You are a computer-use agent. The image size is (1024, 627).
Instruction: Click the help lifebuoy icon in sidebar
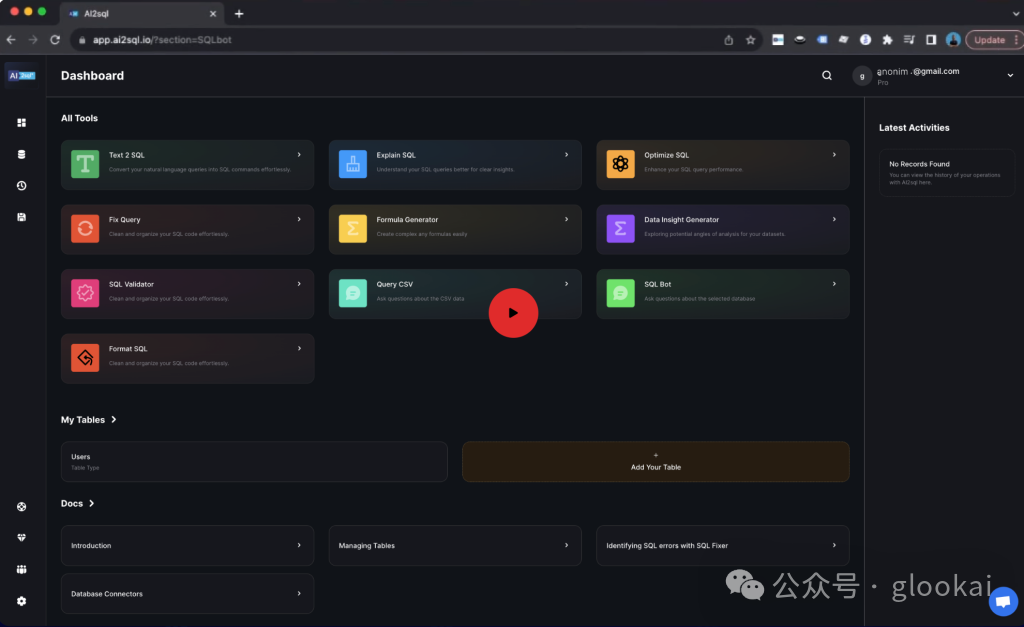(22, 506)
